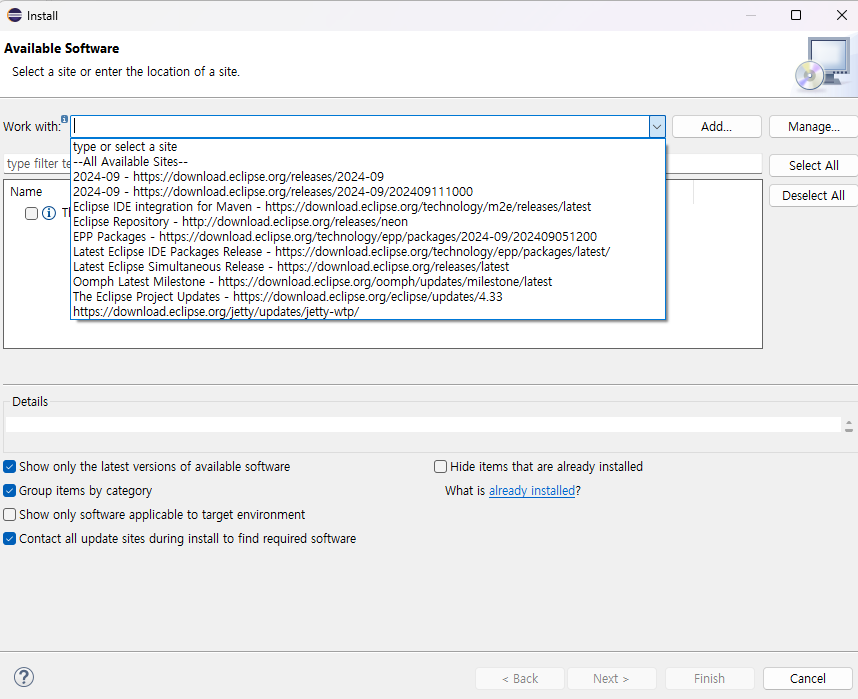Screen dimensions: 858x699
Task: Click the Name column header
Action: (x=26, y=192)
